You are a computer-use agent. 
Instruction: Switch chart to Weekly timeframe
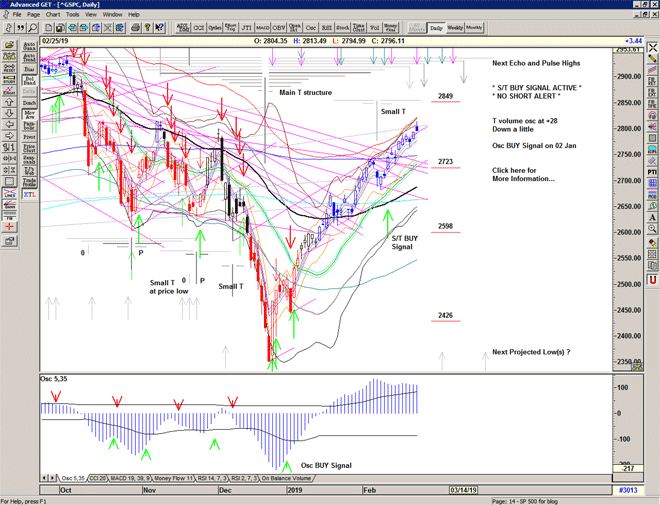pyautogui.click(x=454, y=27)
